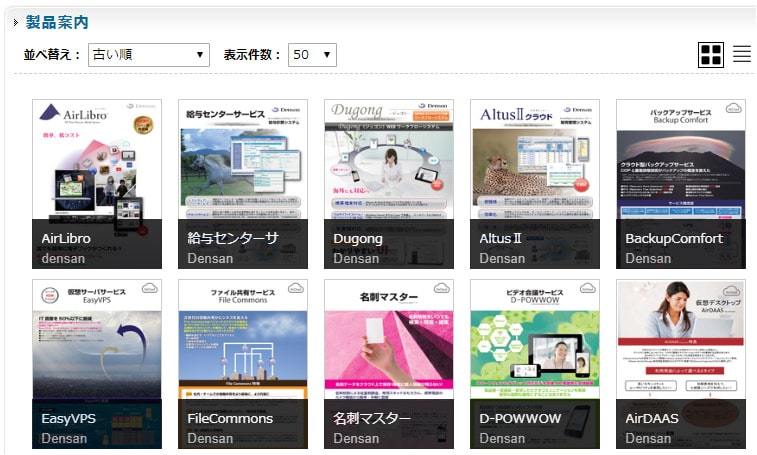Screen dimensions: 757x455
Task: Click the BackupComfort product title
Action: pos(674,239)
